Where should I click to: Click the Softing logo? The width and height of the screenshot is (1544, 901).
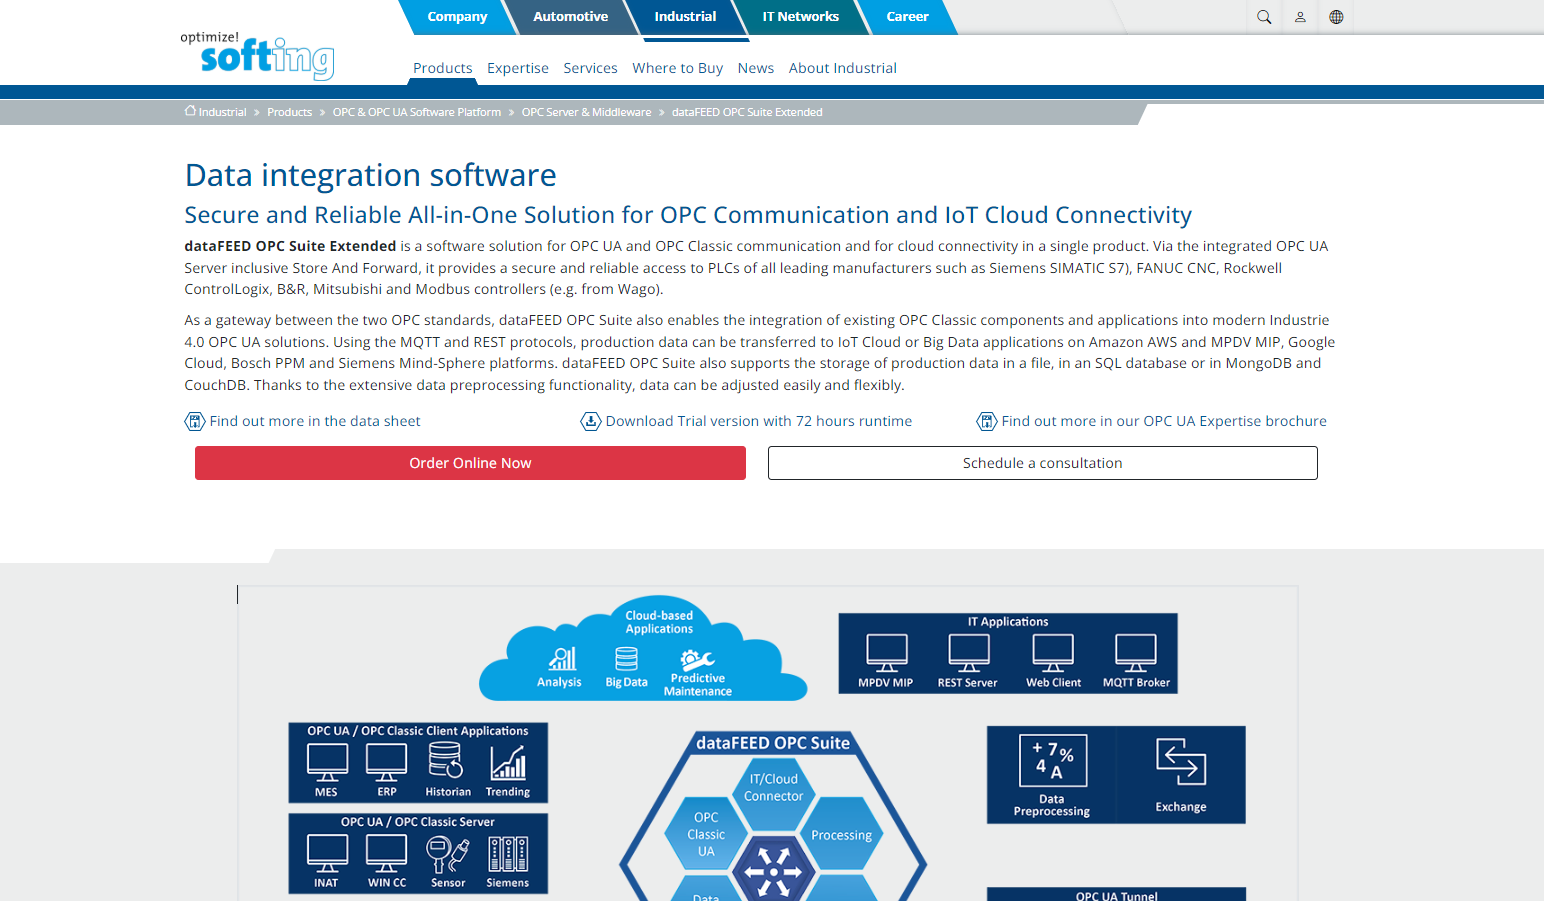click(257, 55)
